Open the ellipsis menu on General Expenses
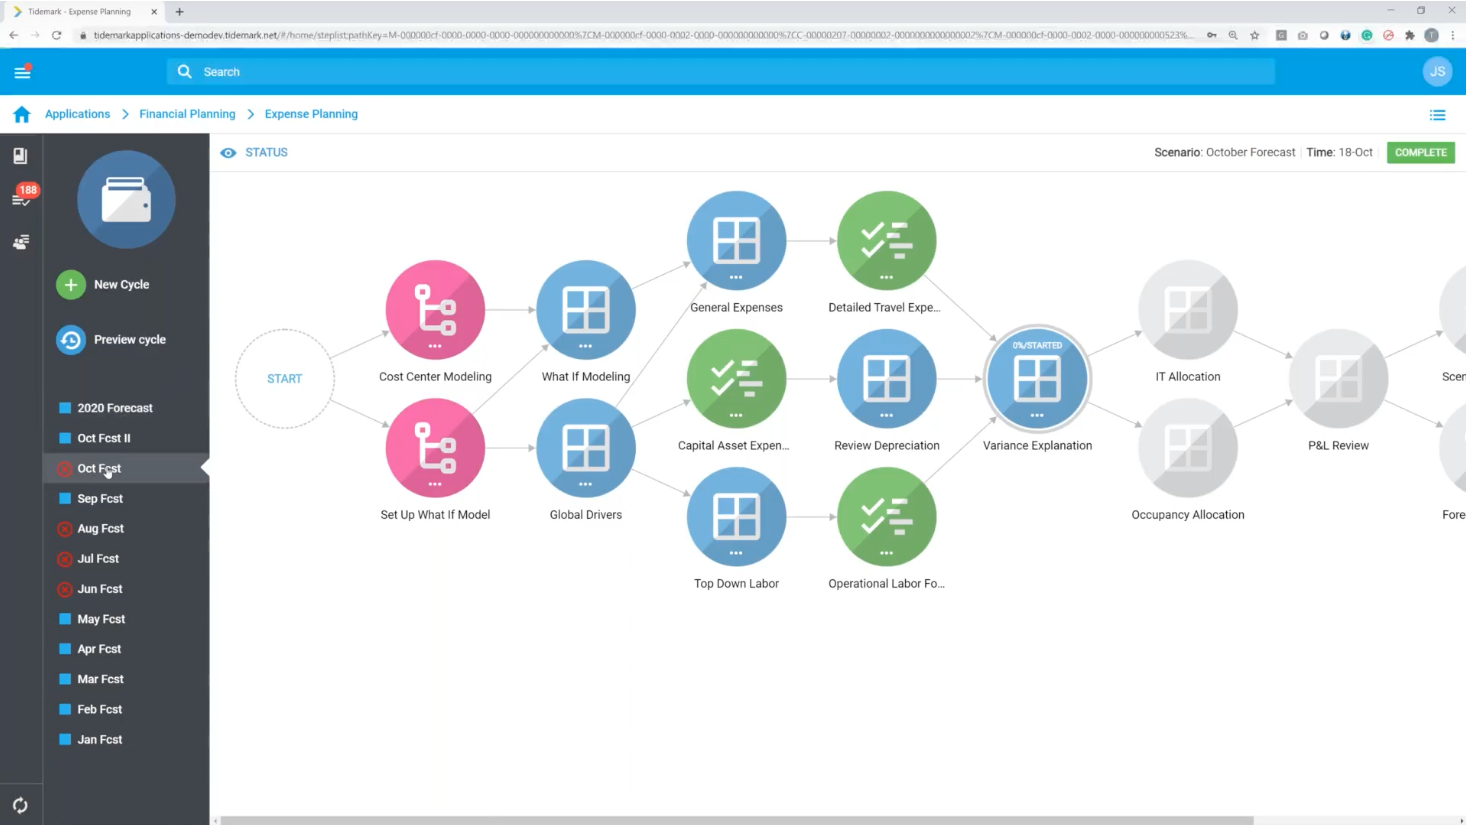 click(x=736, y=277)
